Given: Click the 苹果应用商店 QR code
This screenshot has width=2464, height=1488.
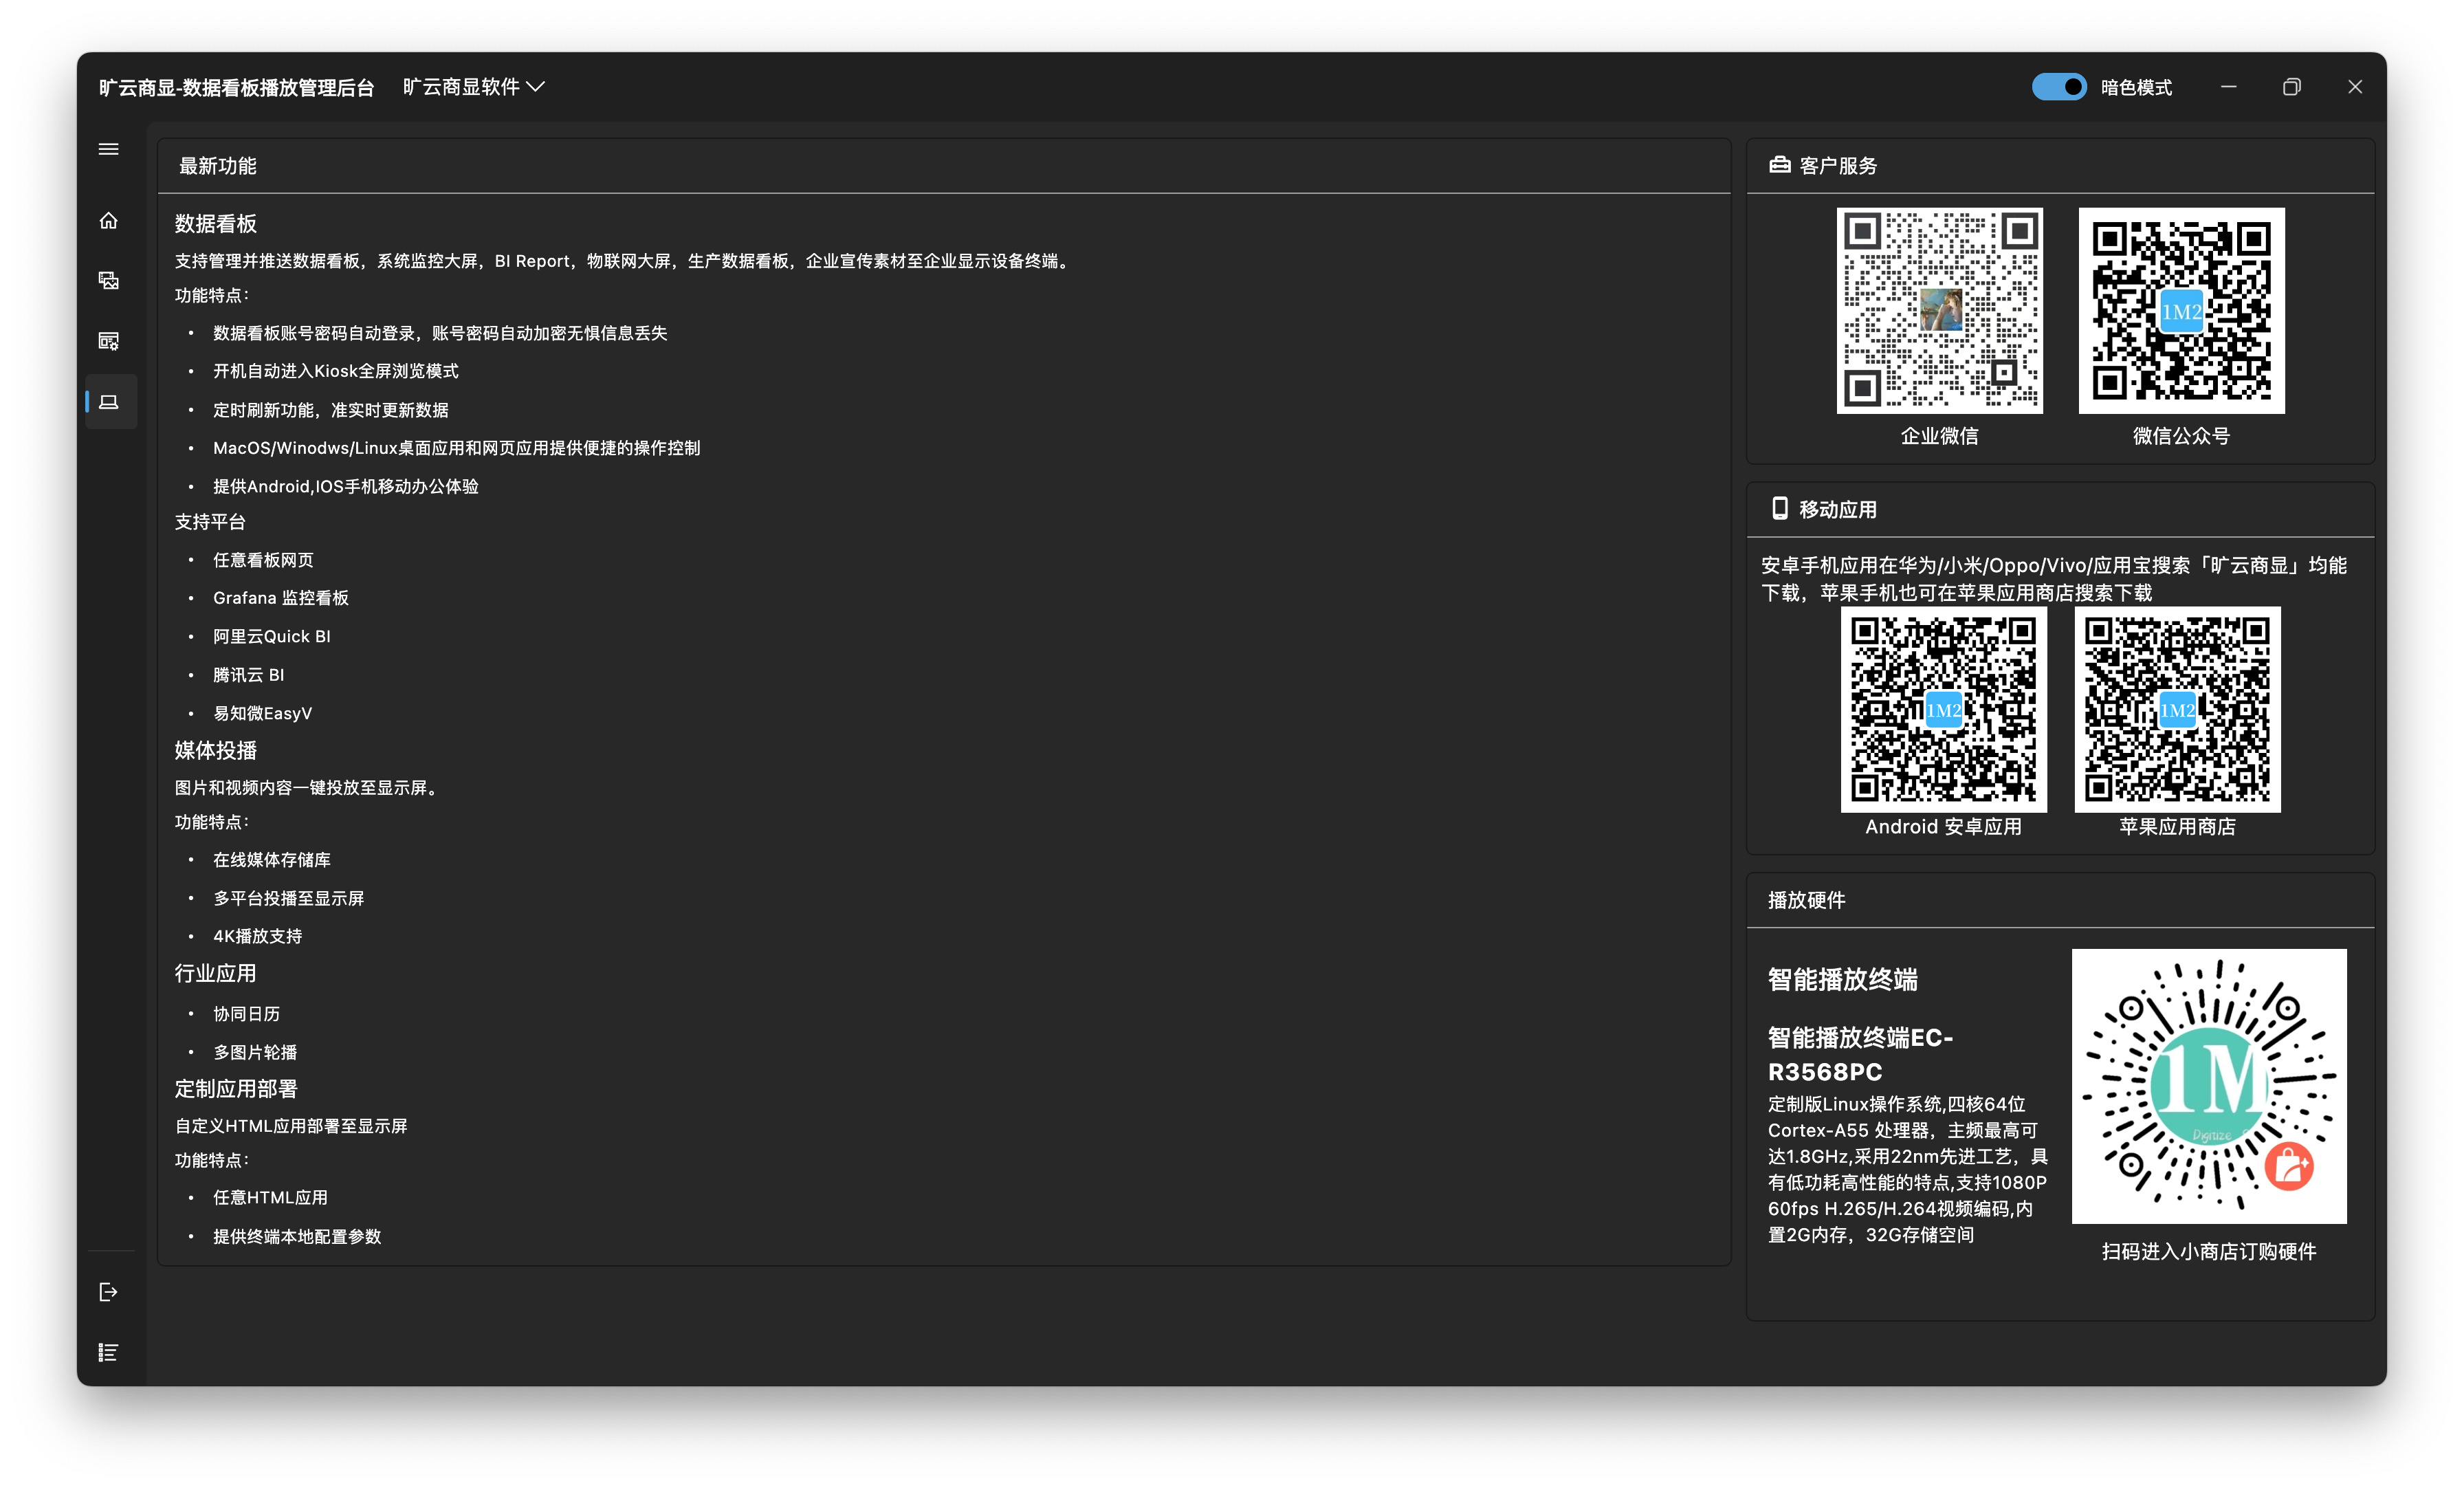Looking at the screenshot, I should coord(2178,709).
